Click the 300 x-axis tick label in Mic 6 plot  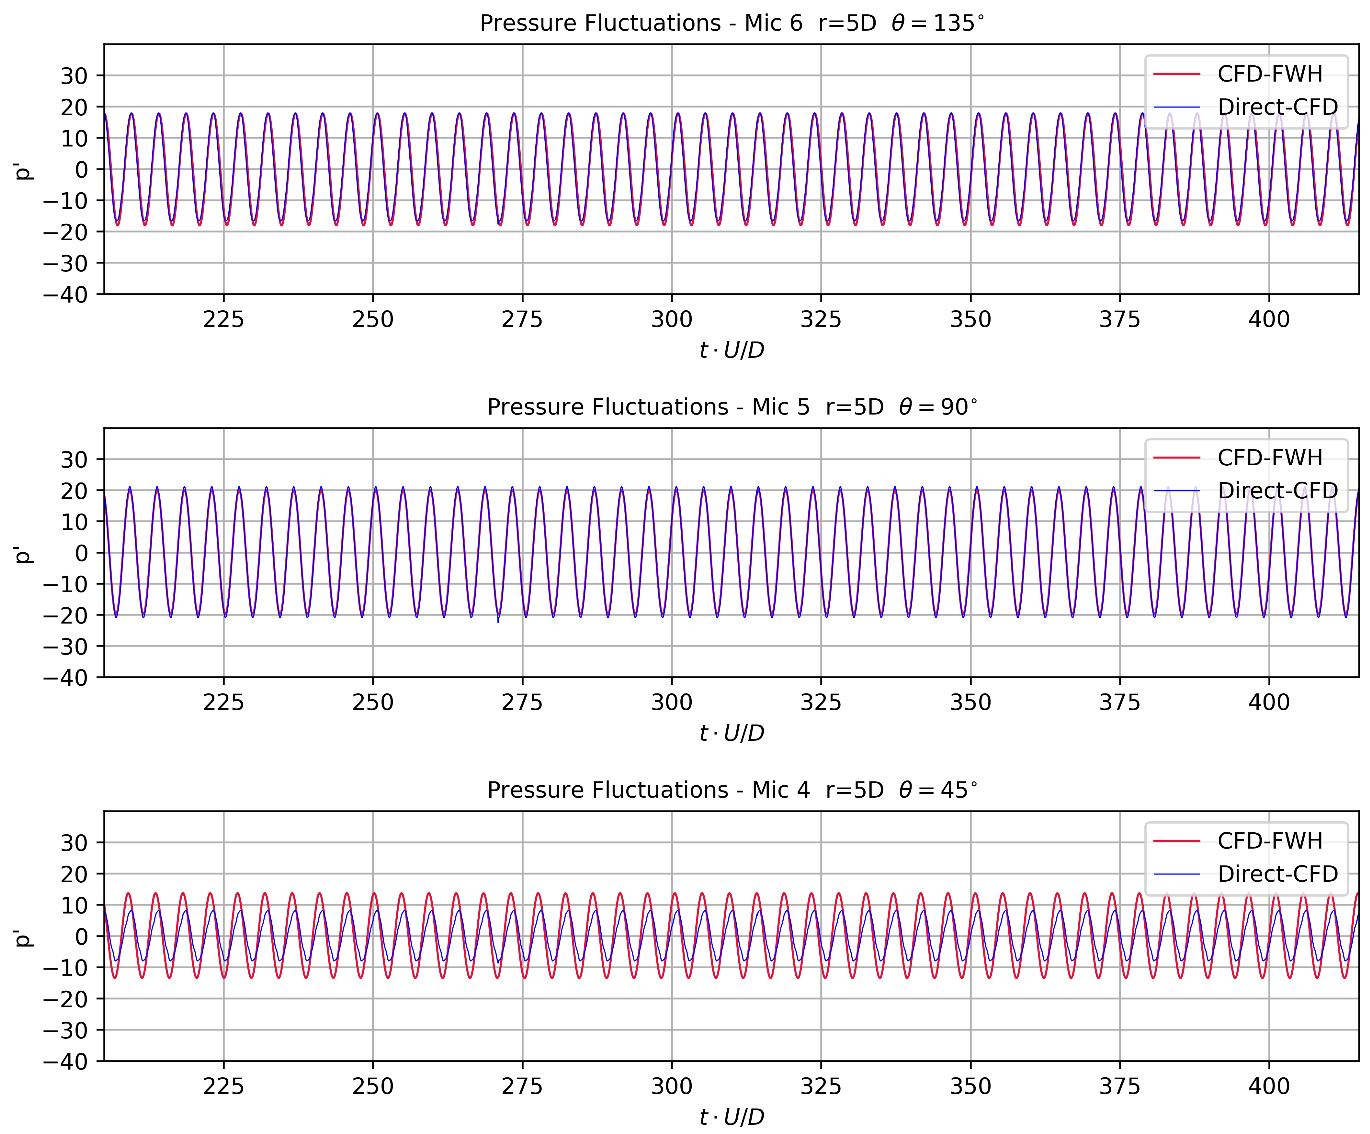(671, 320)
